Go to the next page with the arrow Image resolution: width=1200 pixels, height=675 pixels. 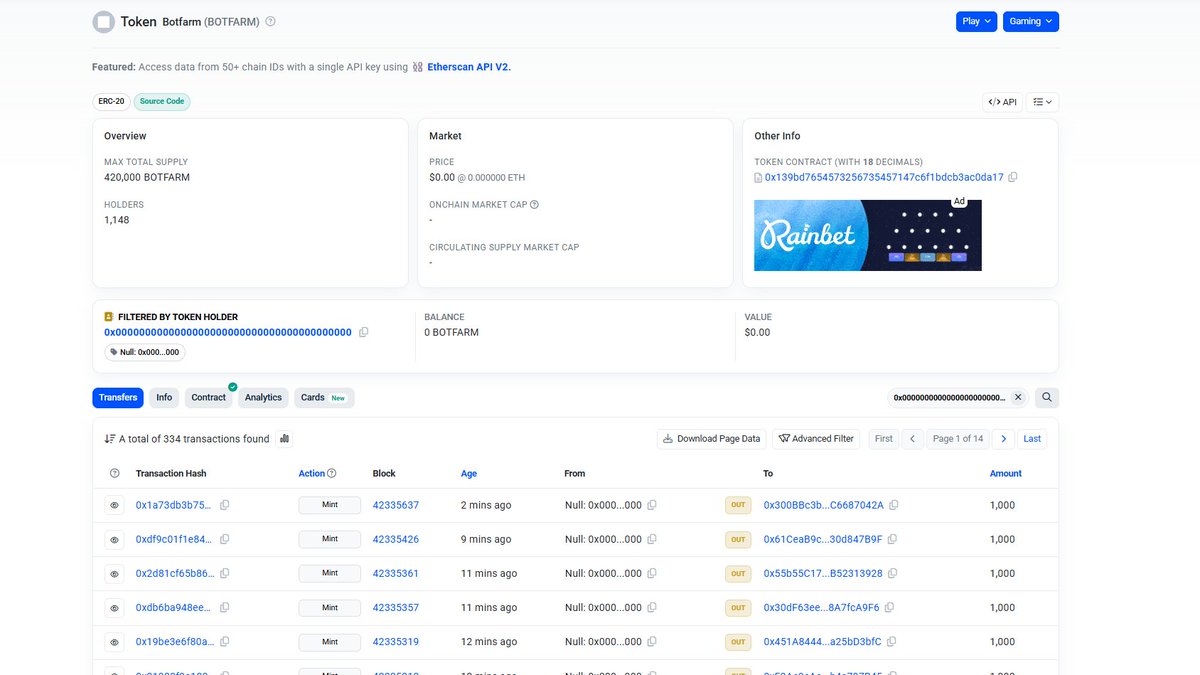pos(1003,438)
